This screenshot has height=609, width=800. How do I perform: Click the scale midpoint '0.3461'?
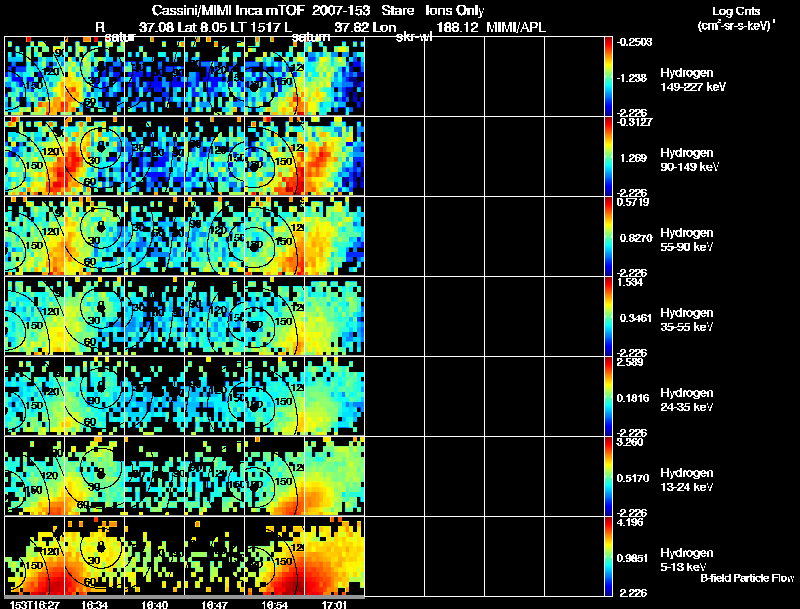point(636,318)
